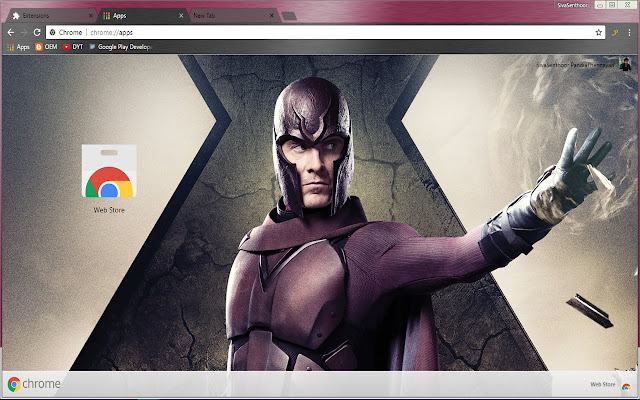This screenshot has width=640, height=400.
Task: Open Web Store link in bottom bar
Action: click(x=610, y=384)
